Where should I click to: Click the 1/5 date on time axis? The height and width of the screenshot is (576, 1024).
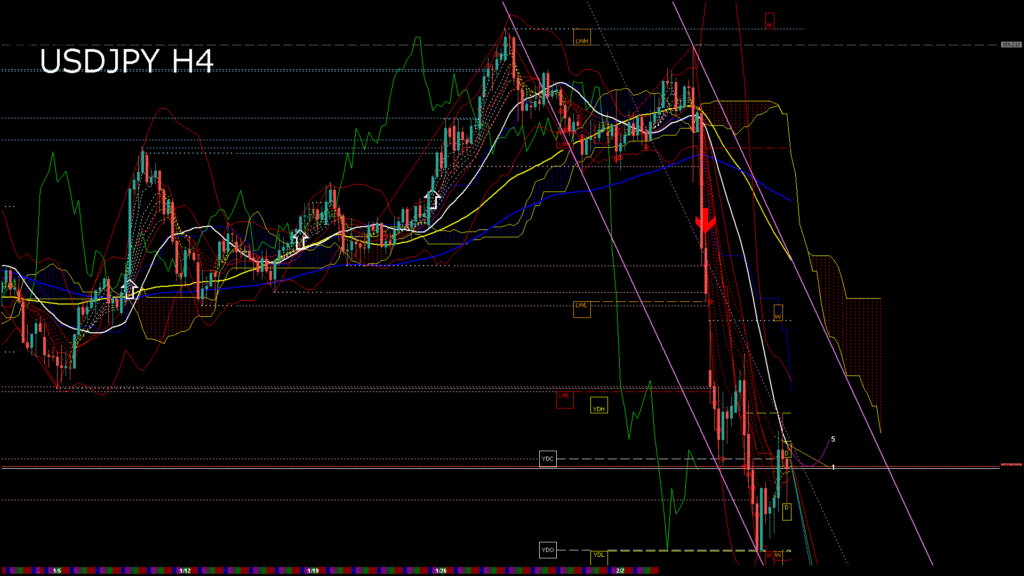point(57,571)
